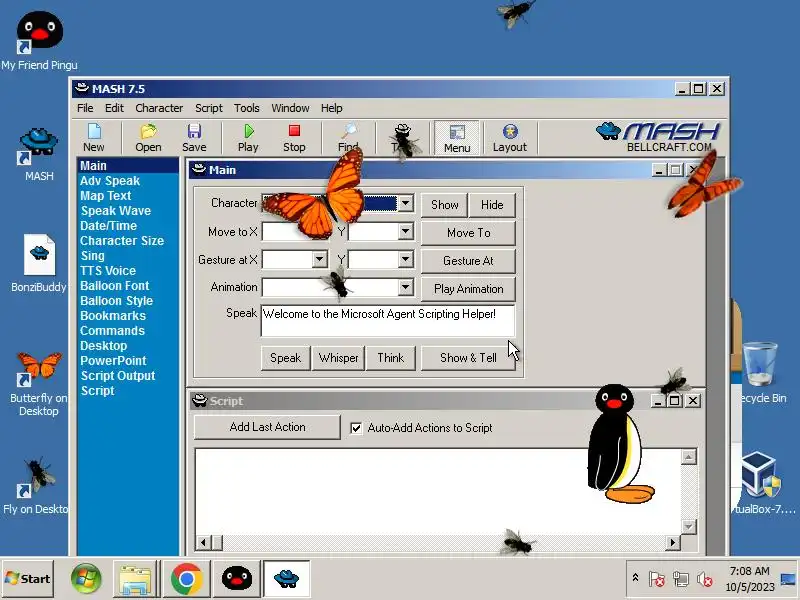Click the Whisper button
This screenshot has height=600, width=800.
pyautogui.click(x=338, y=358)
